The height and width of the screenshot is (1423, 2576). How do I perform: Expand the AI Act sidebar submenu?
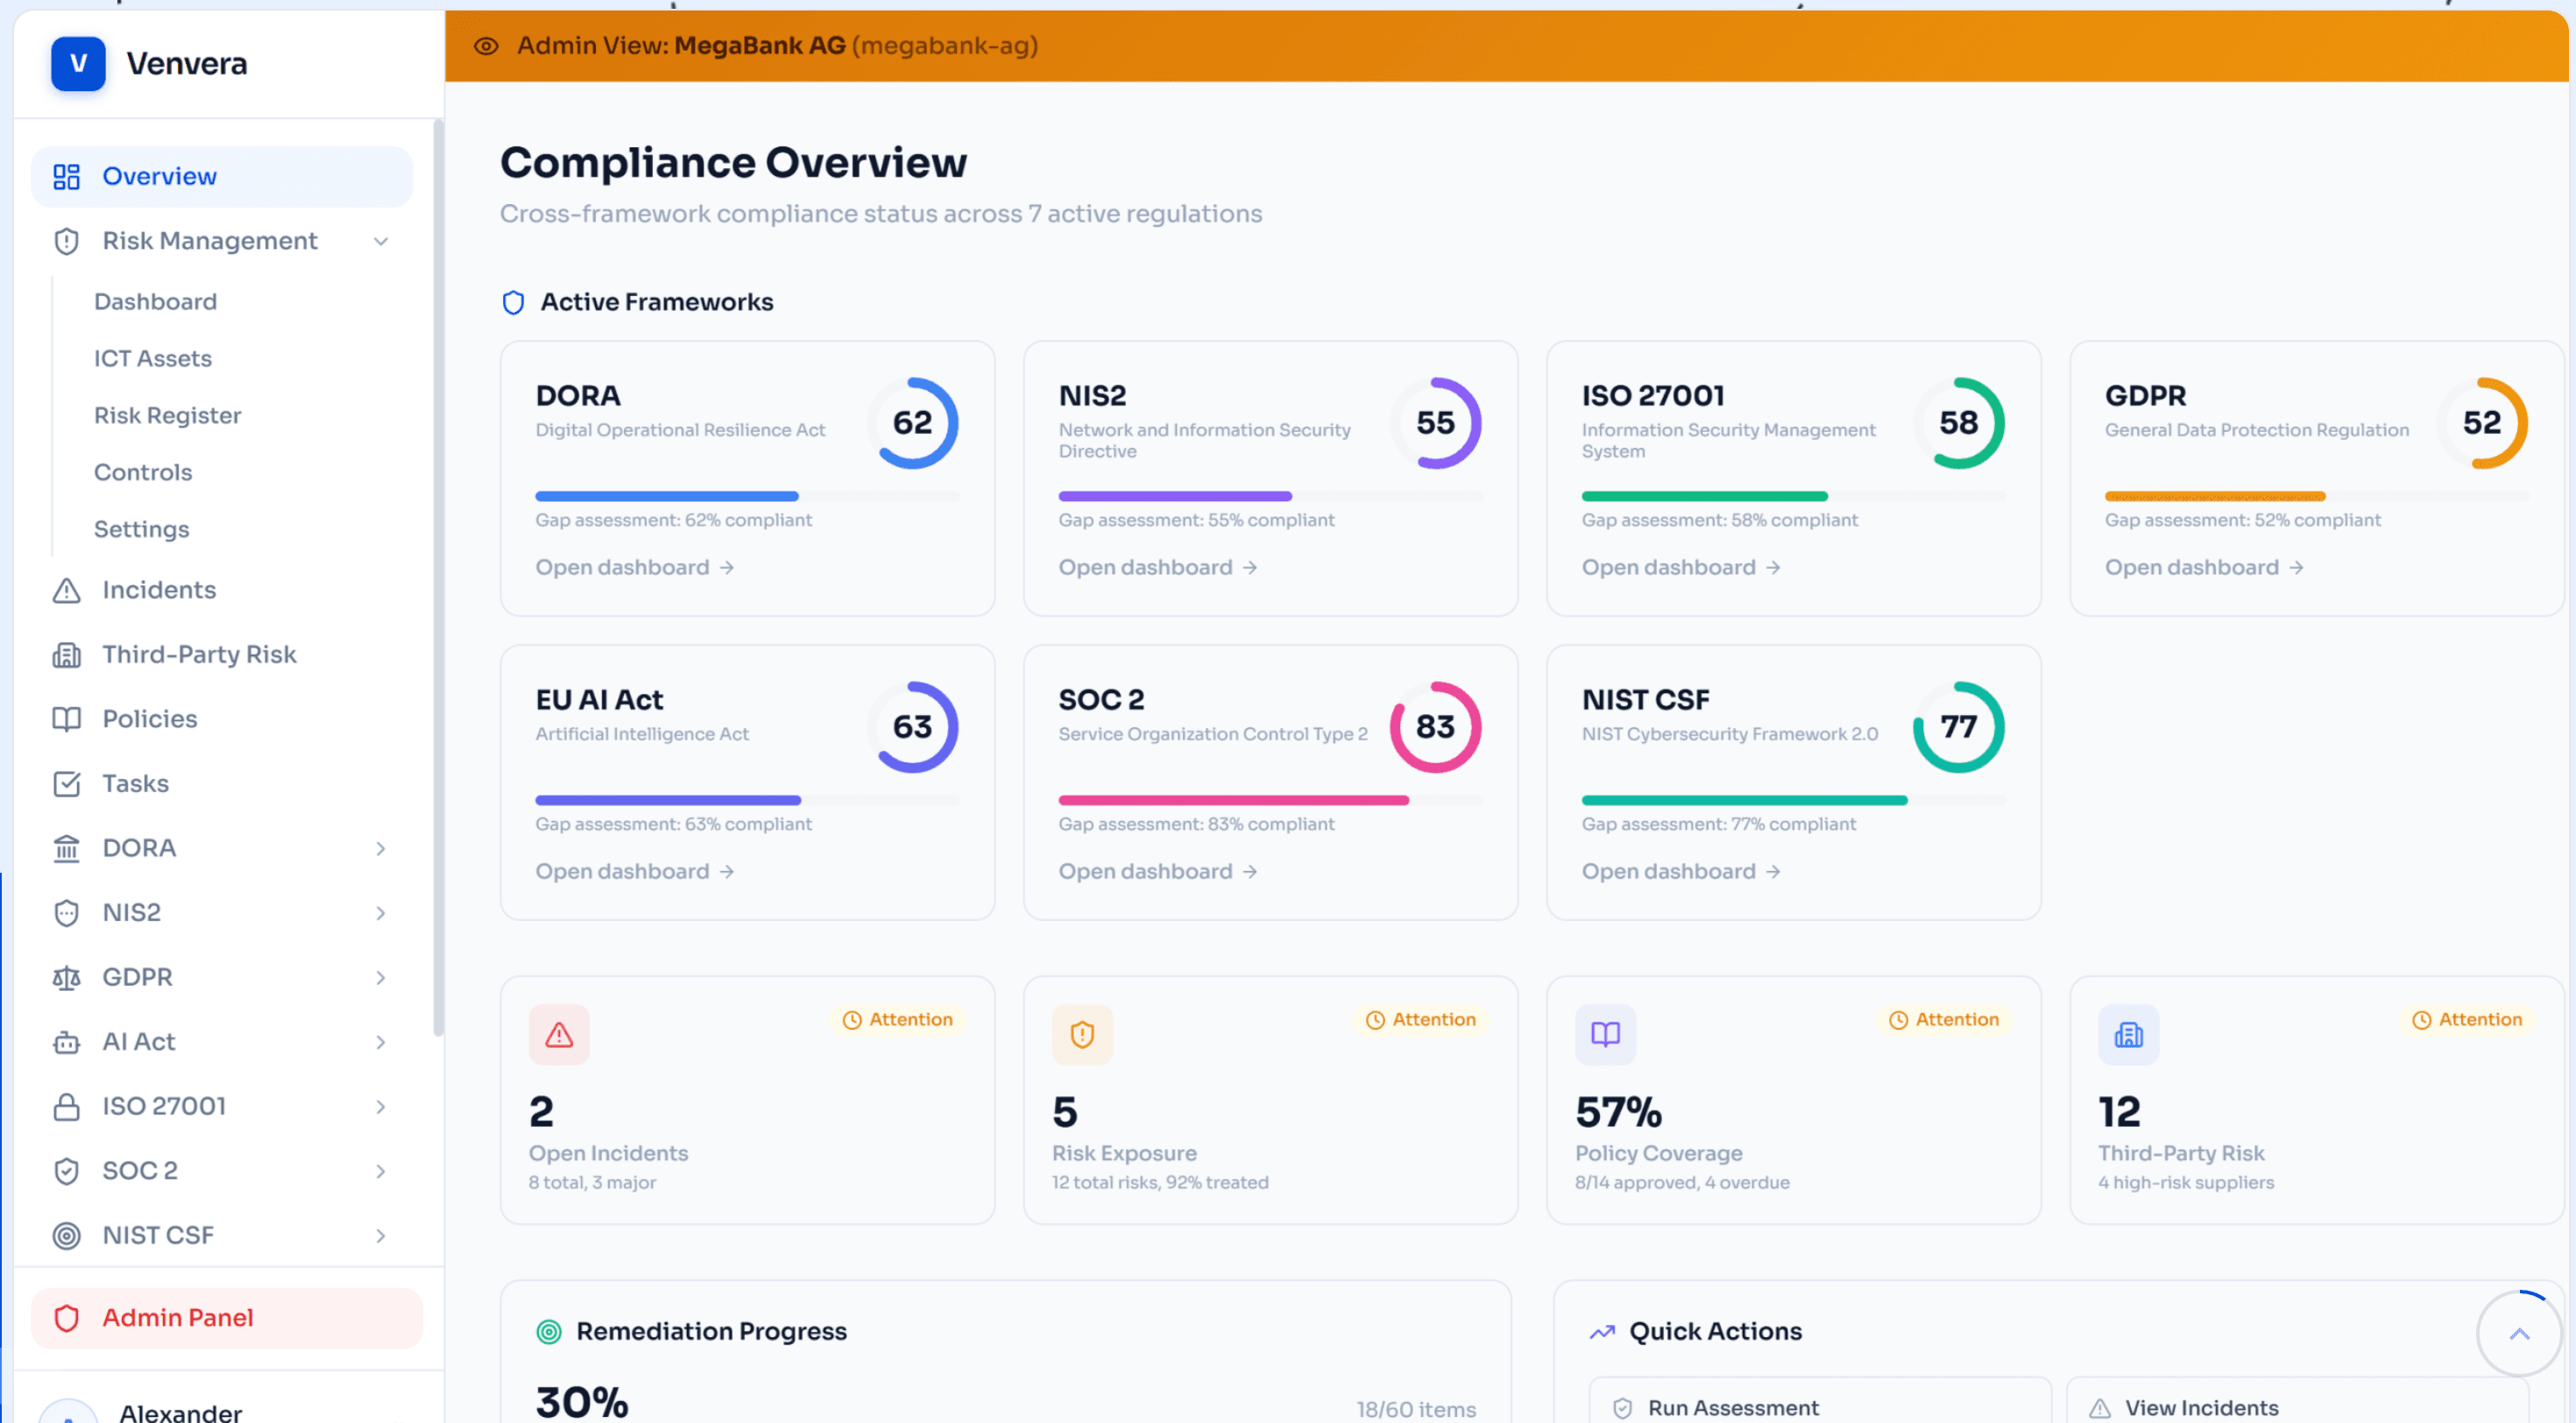[x=381, y=1042]
